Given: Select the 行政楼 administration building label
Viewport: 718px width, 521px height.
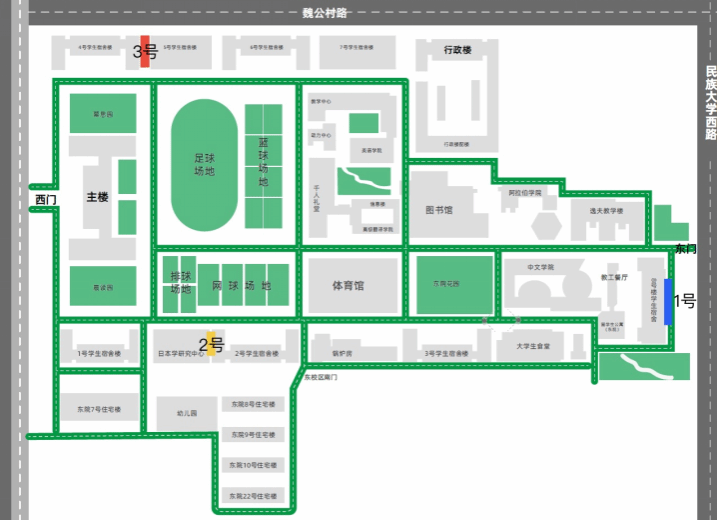Looking at the screenshot, I should (x=457, y=48).
